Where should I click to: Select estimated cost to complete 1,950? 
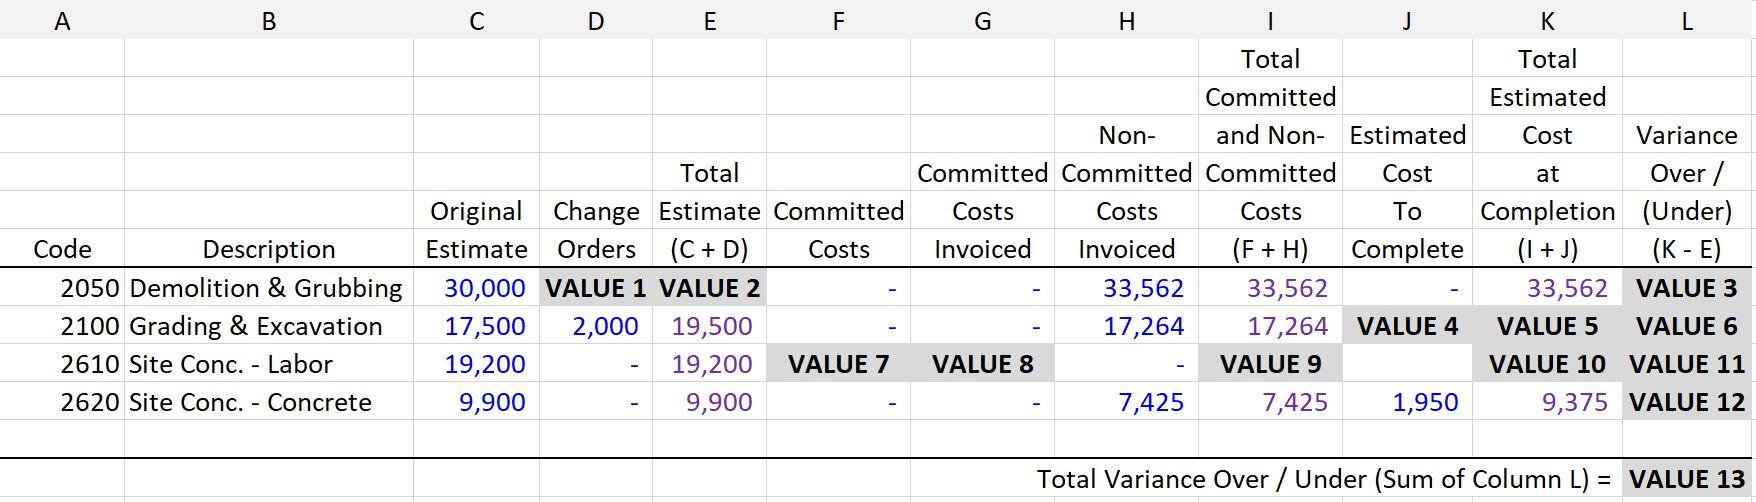pyautogui.click(x=1407, y=402)
